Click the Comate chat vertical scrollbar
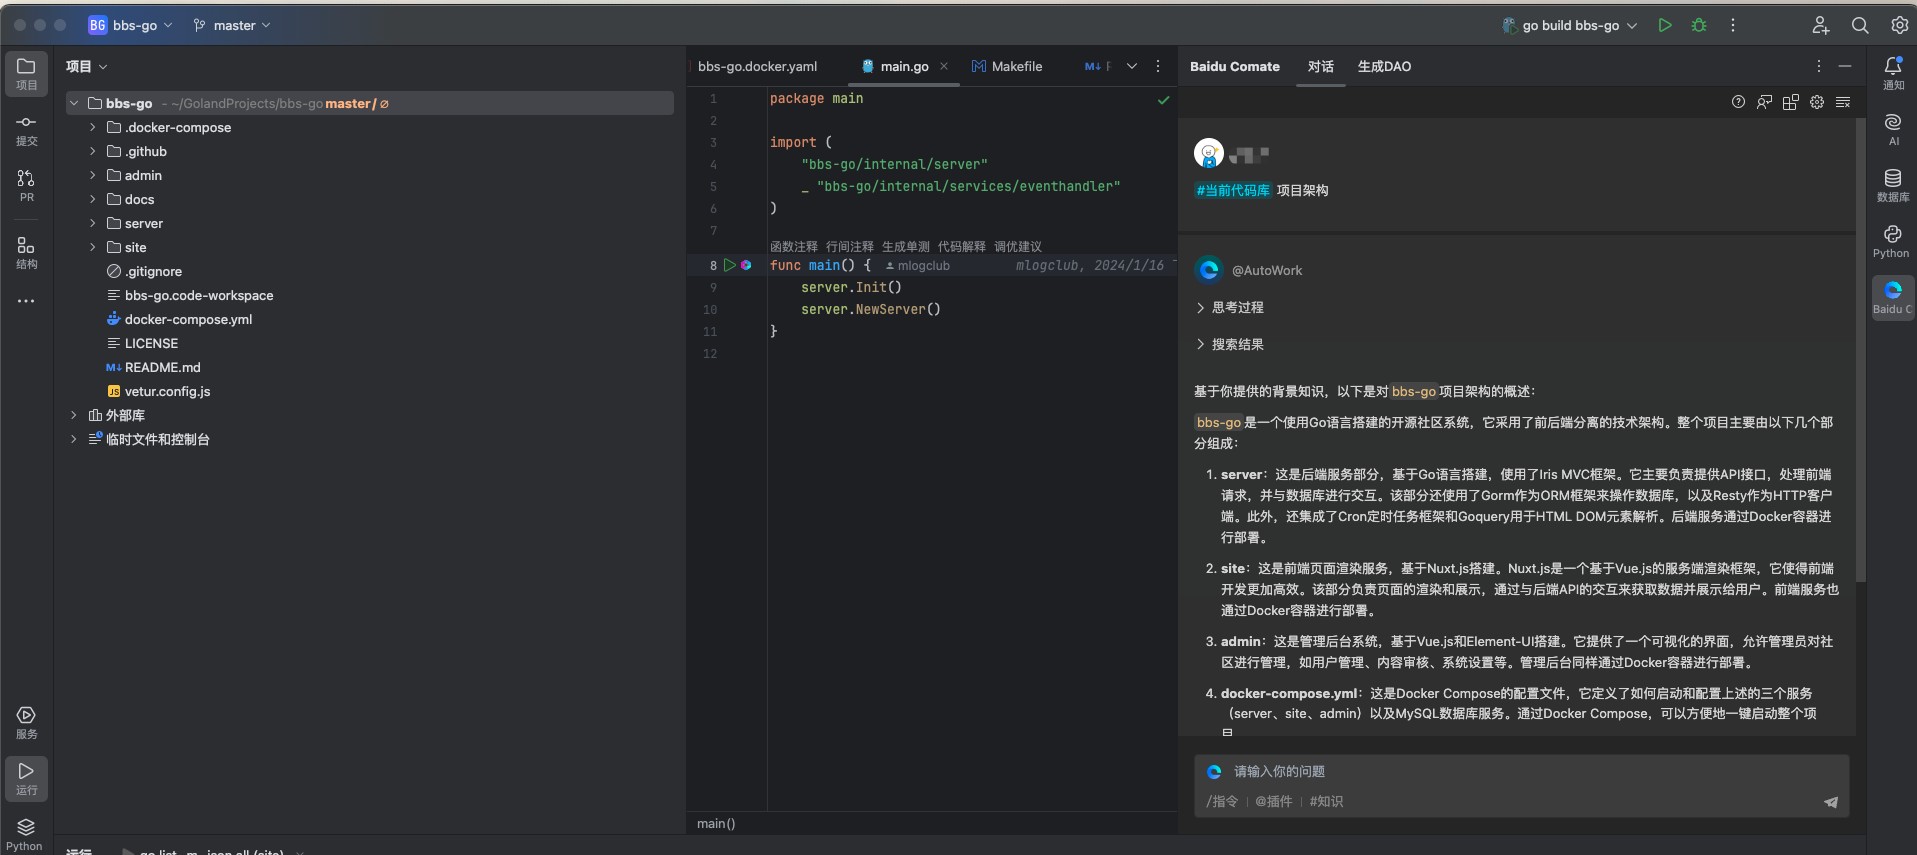The image size is (1917, 855). (x=1860, y=350)
